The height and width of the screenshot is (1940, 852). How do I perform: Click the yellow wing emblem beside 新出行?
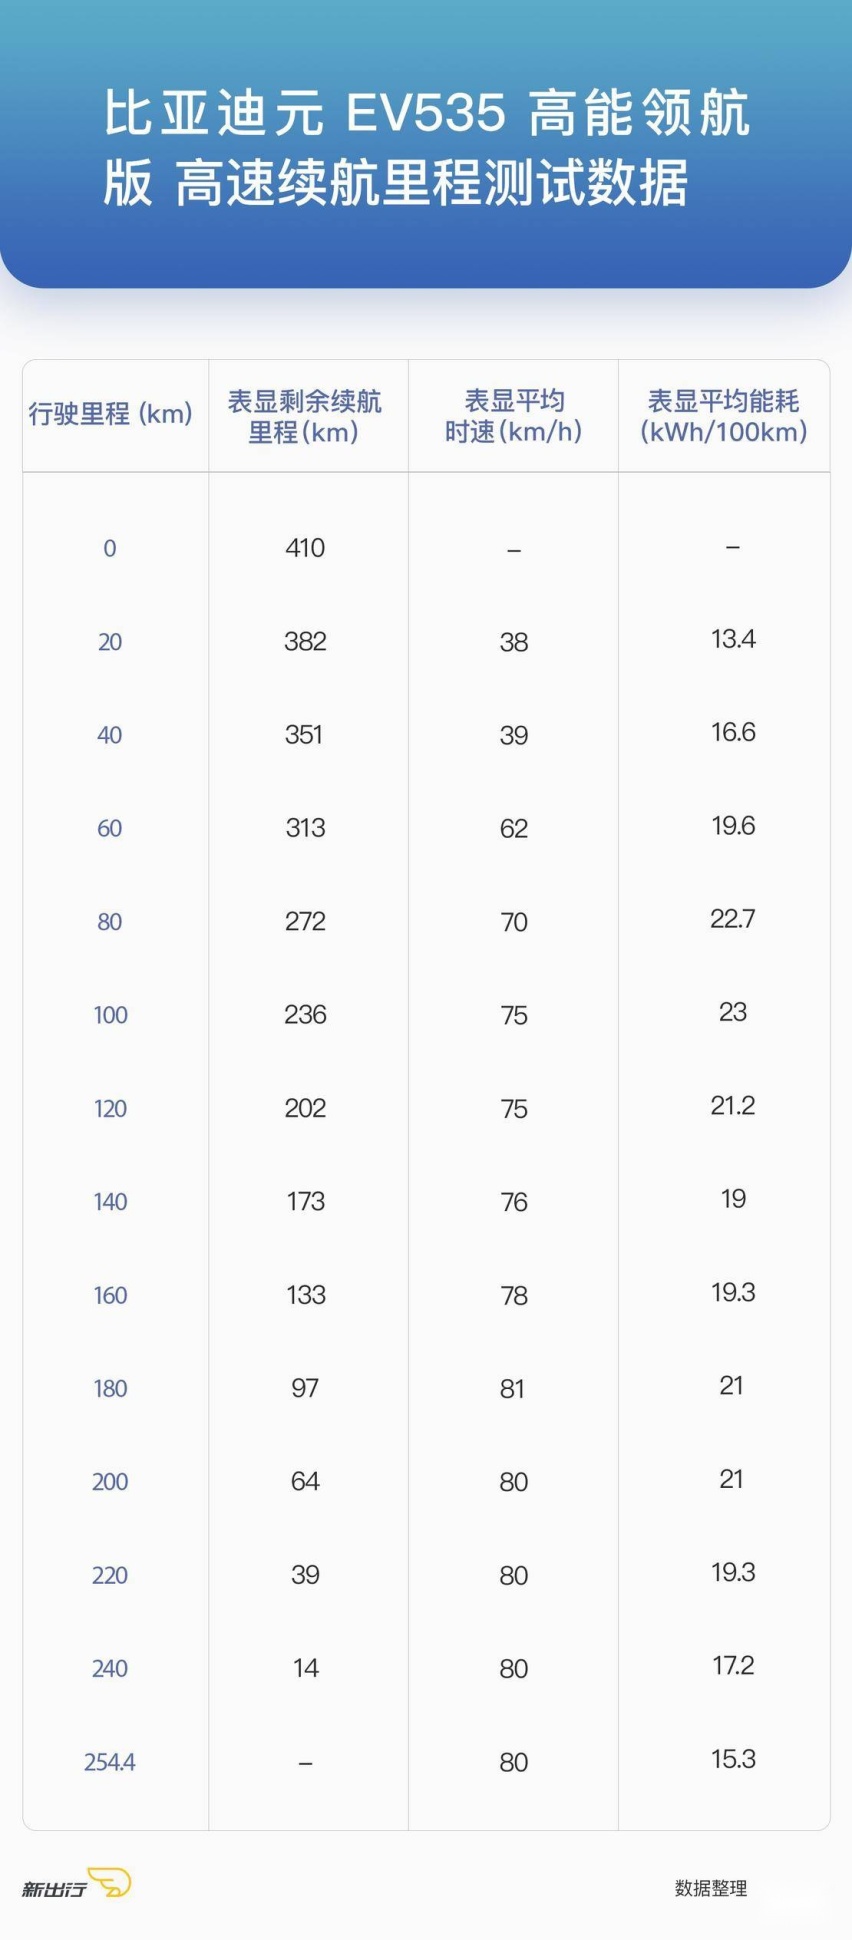coord(109,1882)
